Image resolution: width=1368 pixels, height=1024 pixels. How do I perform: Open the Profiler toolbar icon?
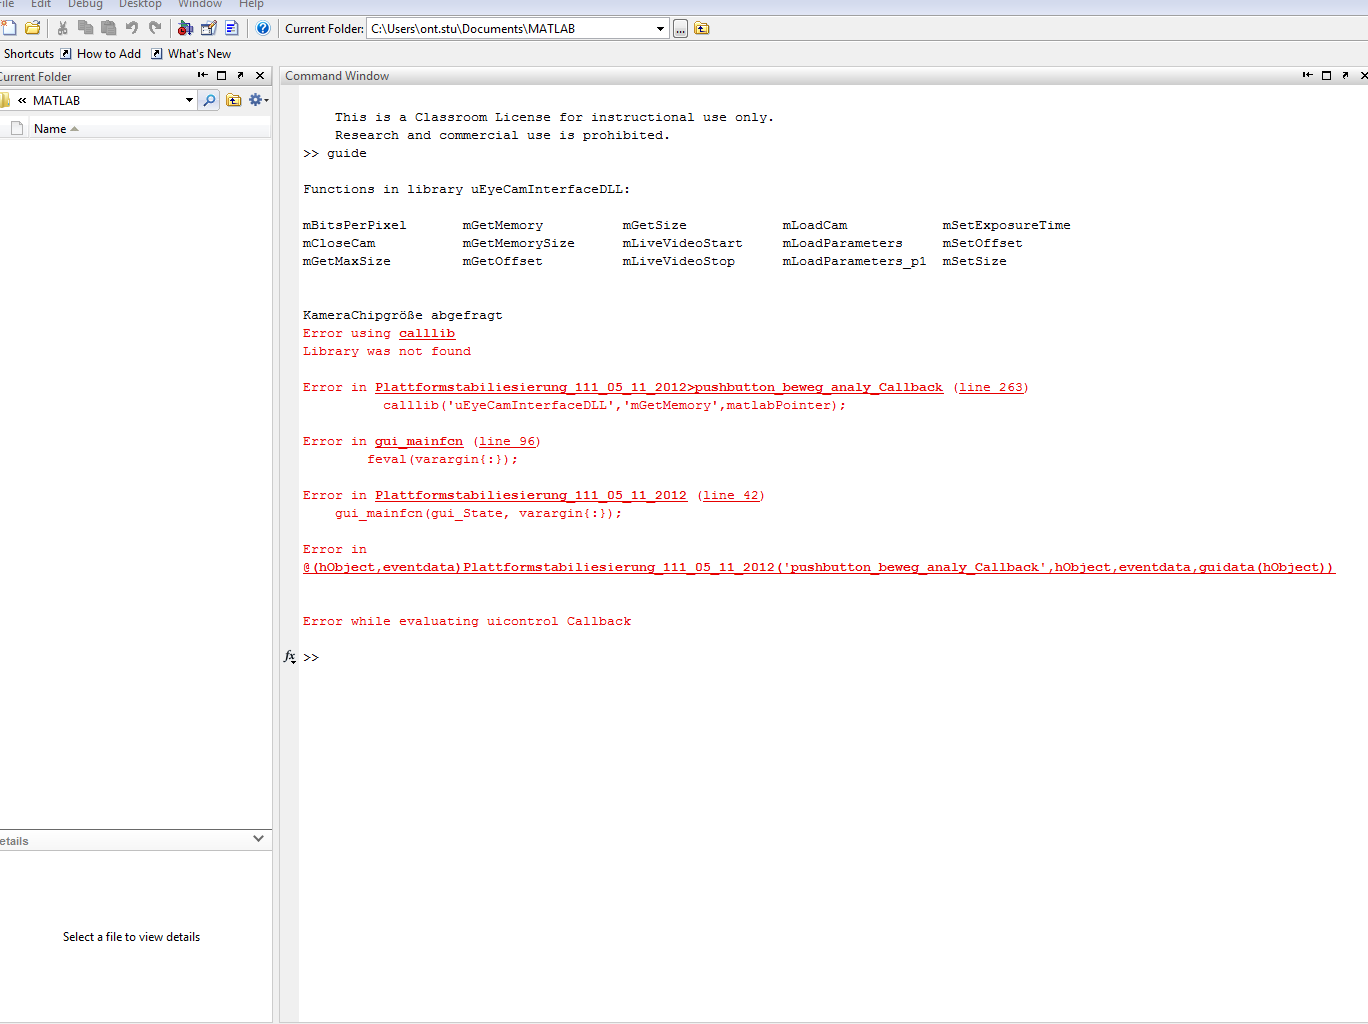point(232,28)
